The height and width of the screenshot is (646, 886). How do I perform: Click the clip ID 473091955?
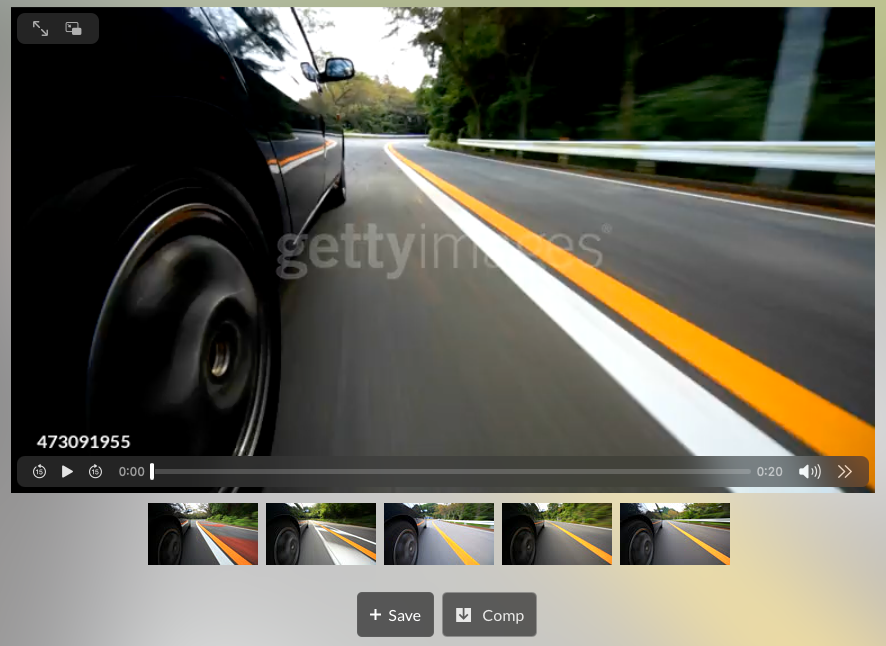(84, 442)
